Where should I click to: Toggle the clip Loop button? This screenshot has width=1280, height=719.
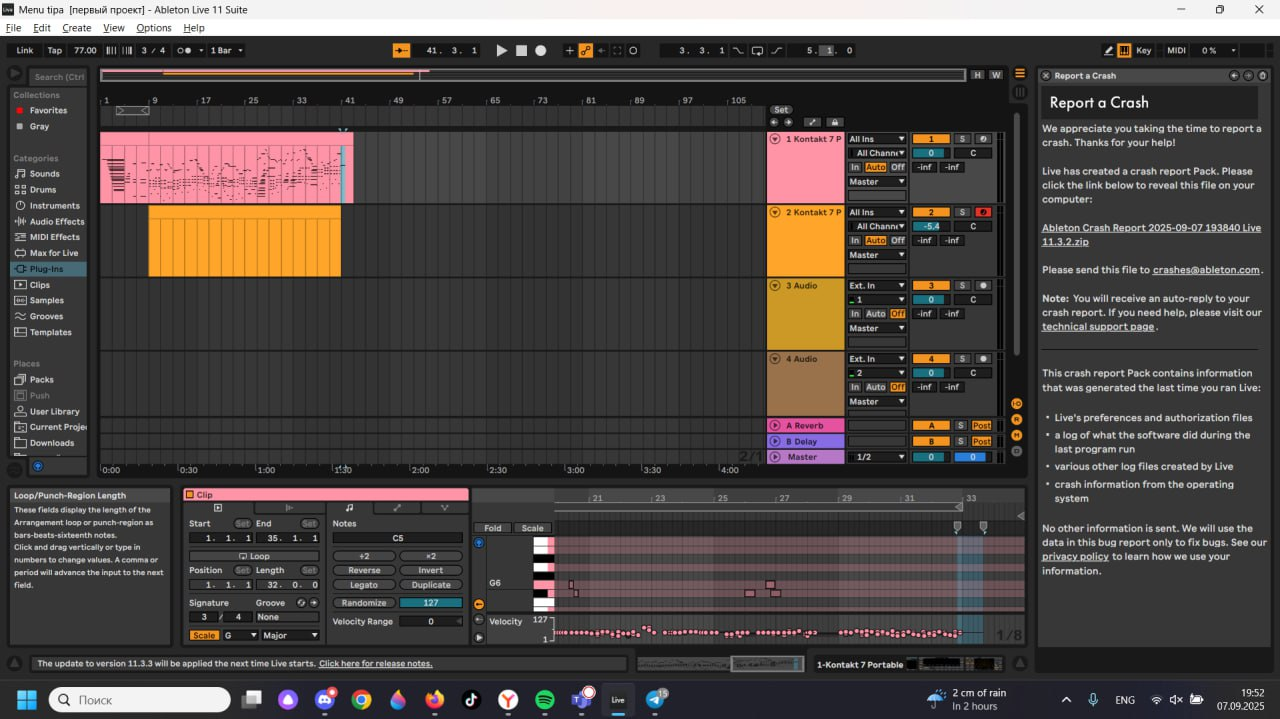click(x=254, y=556)
